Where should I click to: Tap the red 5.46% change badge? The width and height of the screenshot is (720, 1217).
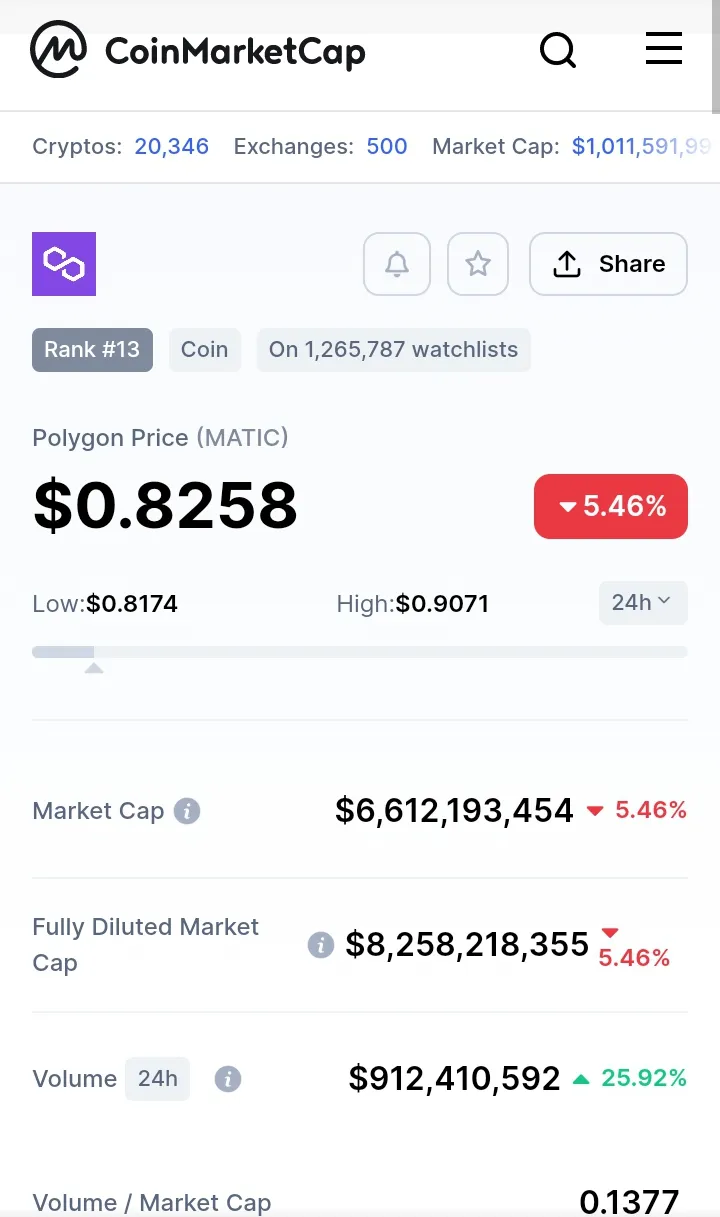pyautogui.click(x=611, y=506)
